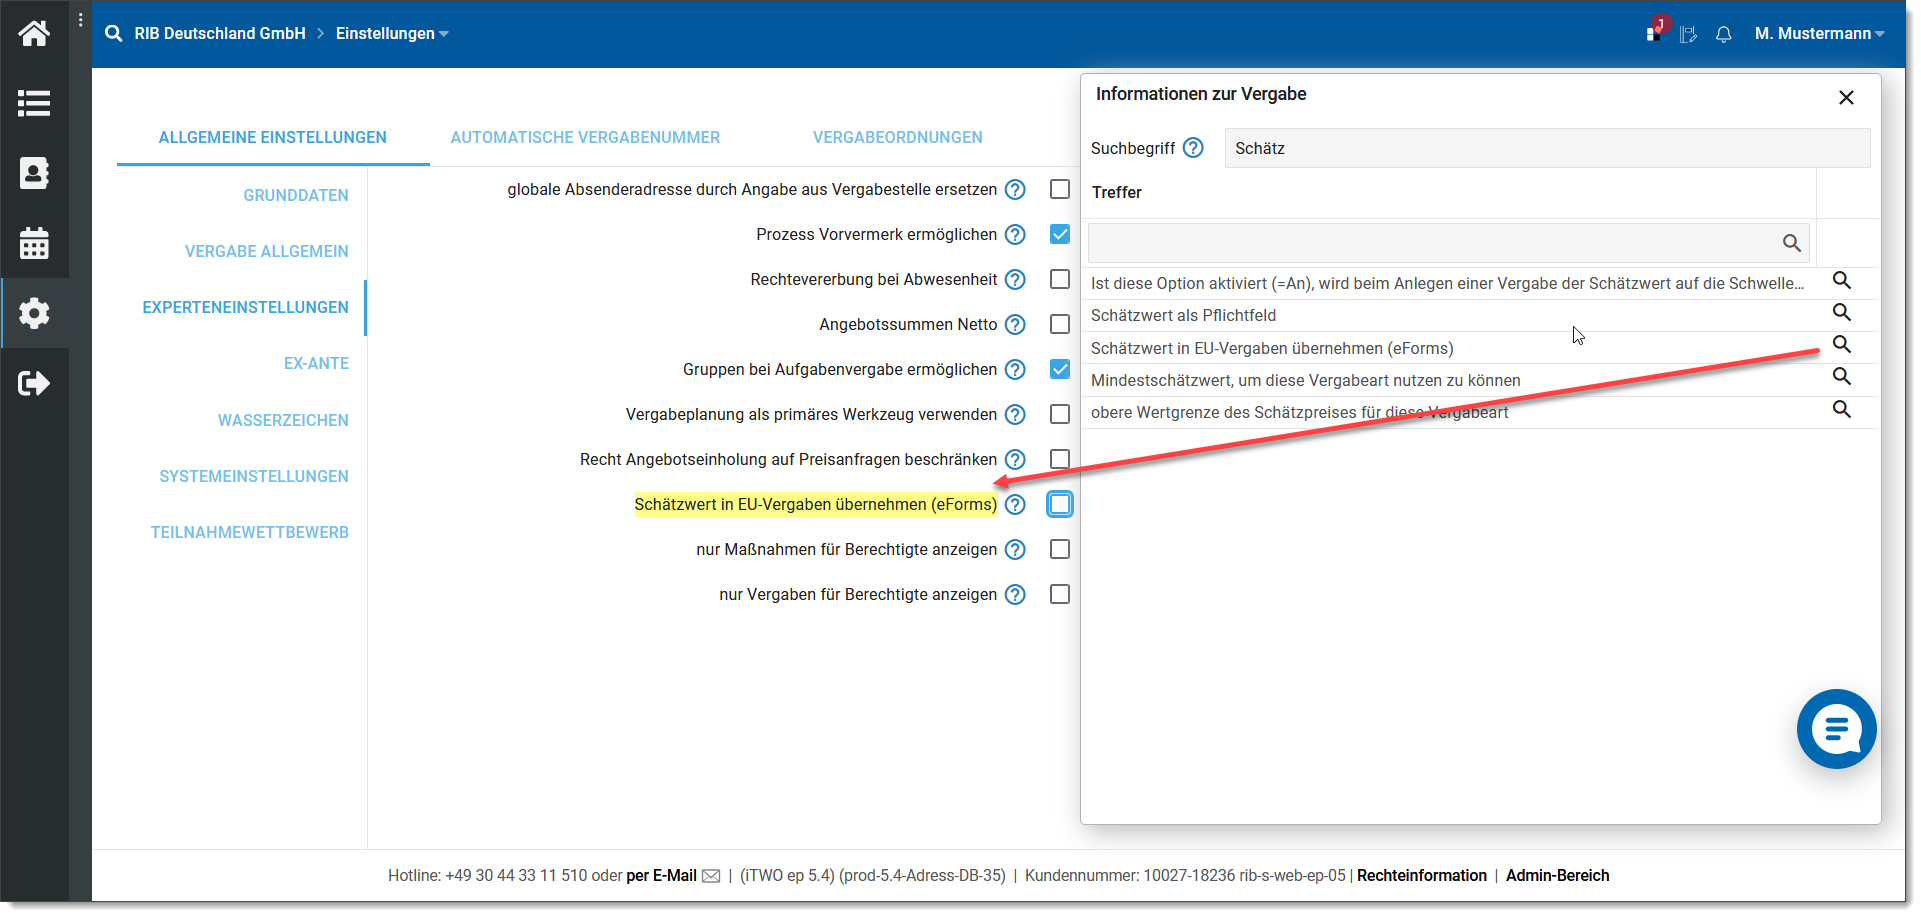The image size is (1921, 917).
Task: Select Systemeinstellungen in side menu
Action: tap(254, 476)
